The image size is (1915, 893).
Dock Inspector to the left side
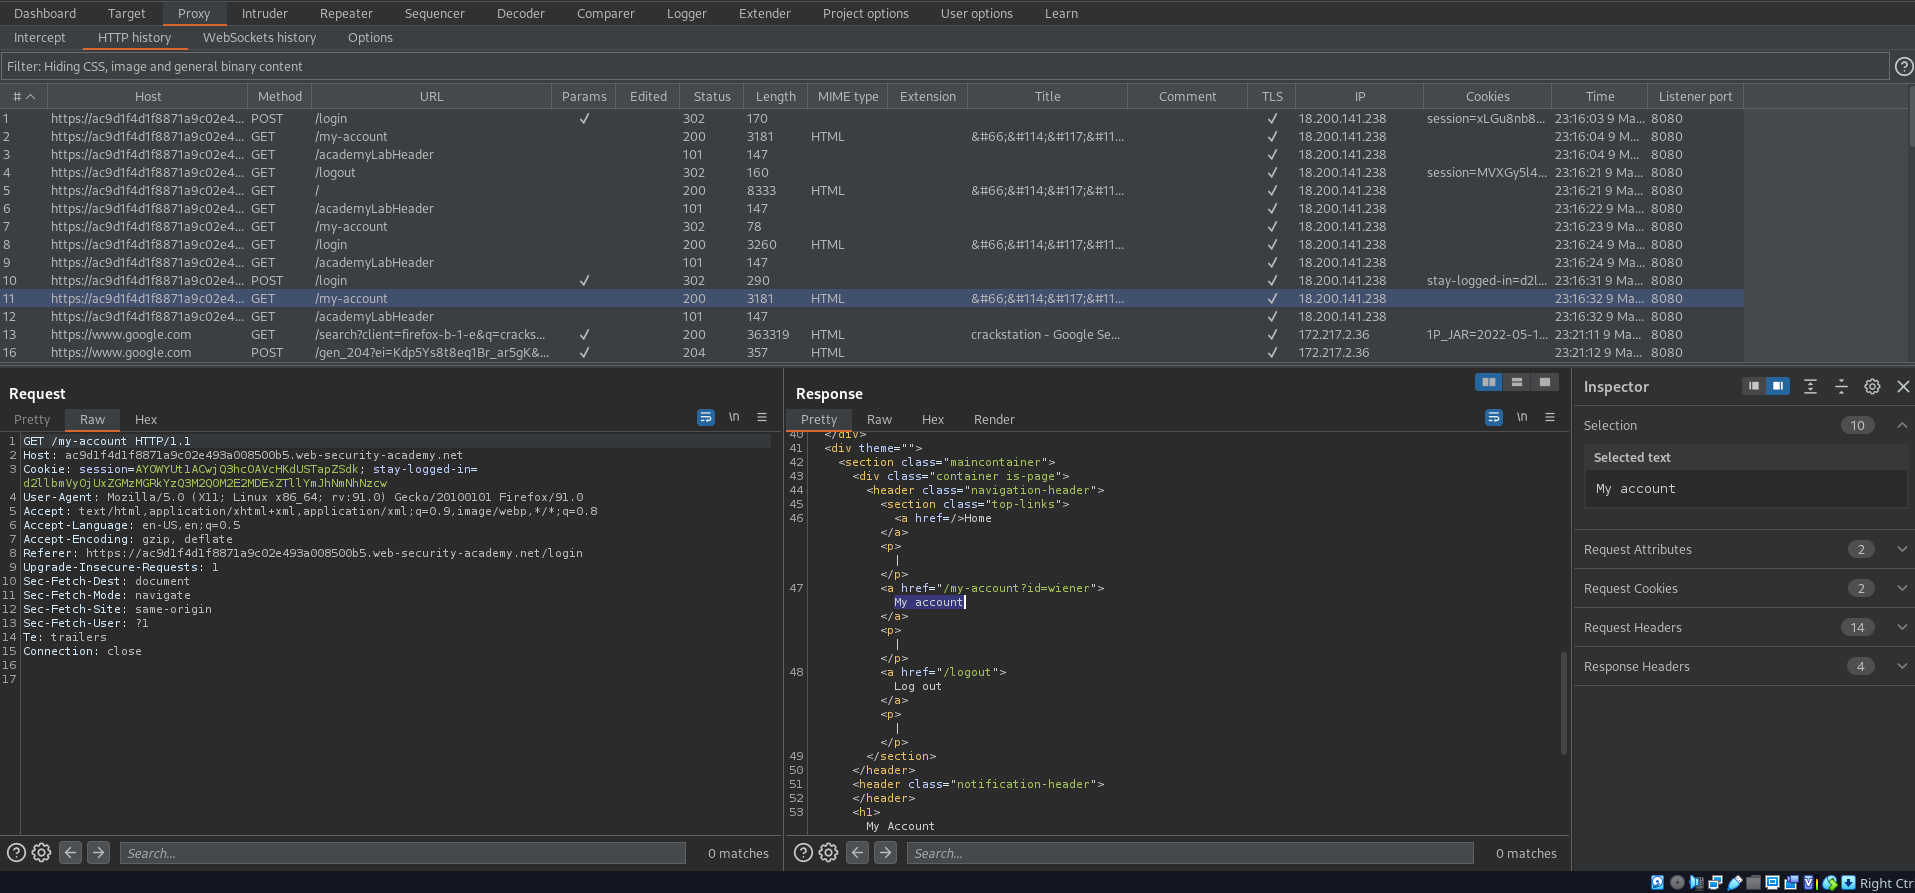(x=1753, y=386)
